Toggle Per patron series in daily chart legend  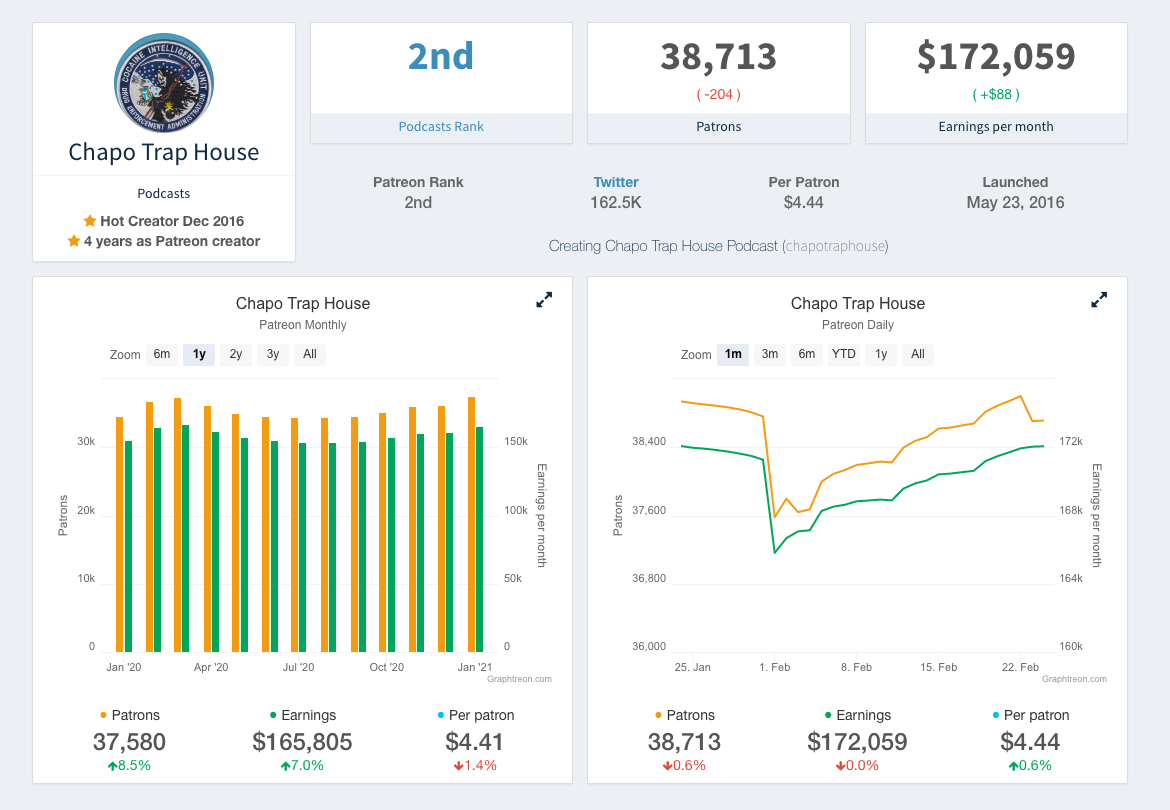tap(1031, 715)
